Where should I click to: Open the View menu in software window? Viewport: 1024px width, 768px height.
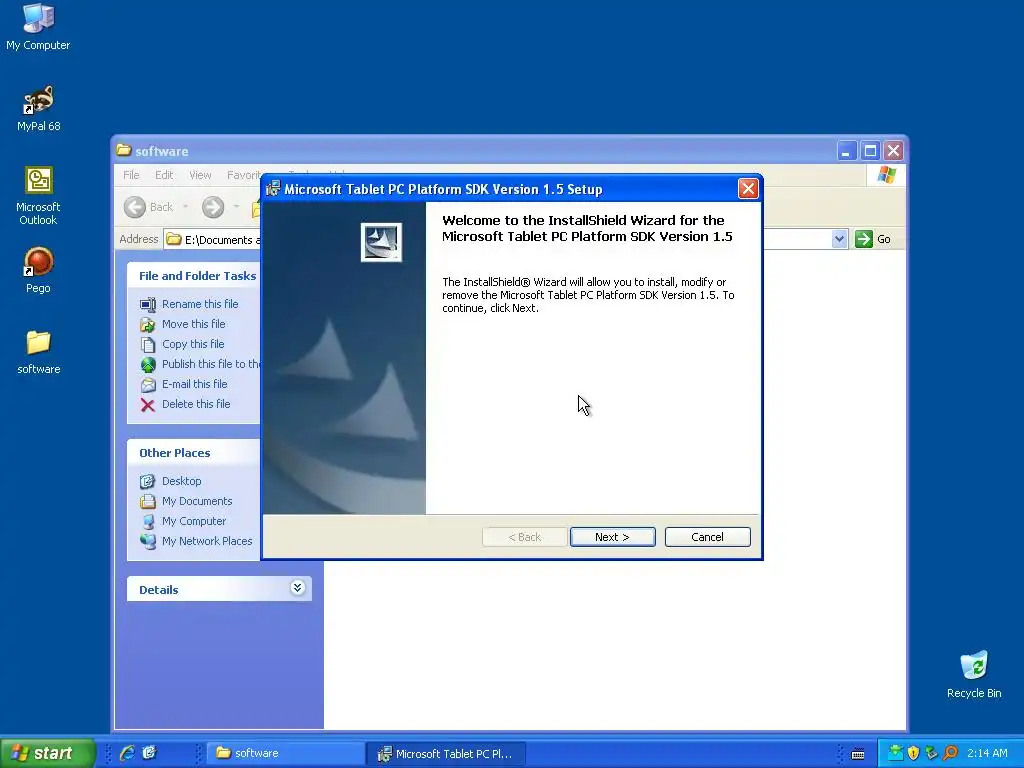tap(200, 175)
